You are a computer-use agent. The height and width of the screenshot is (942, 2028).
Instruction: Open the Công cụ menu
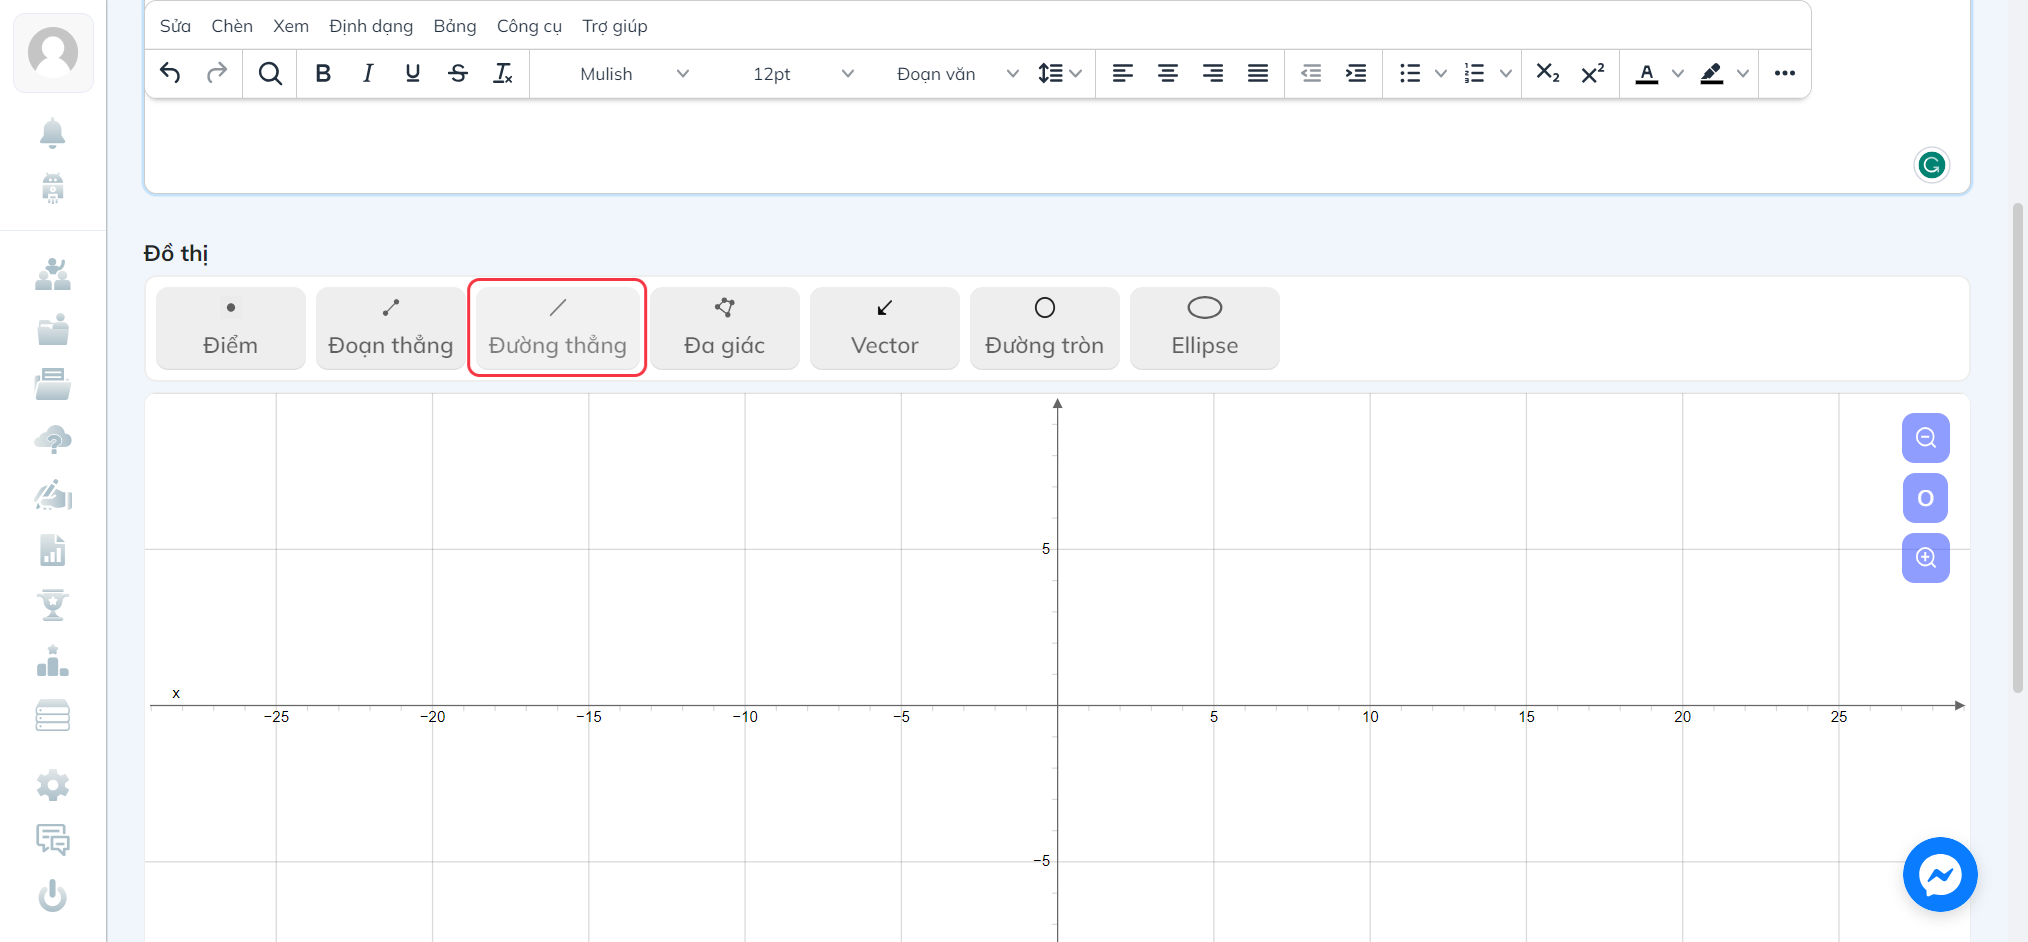529,26
